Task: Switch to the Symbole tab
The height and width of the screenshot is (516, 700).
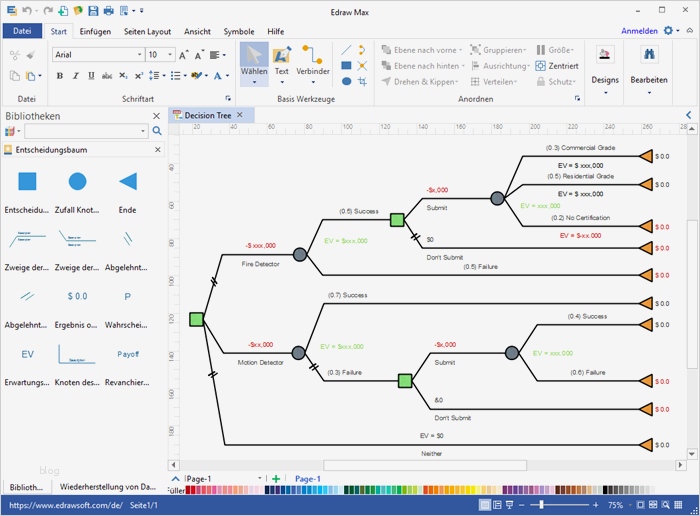Action: (239, 31)
